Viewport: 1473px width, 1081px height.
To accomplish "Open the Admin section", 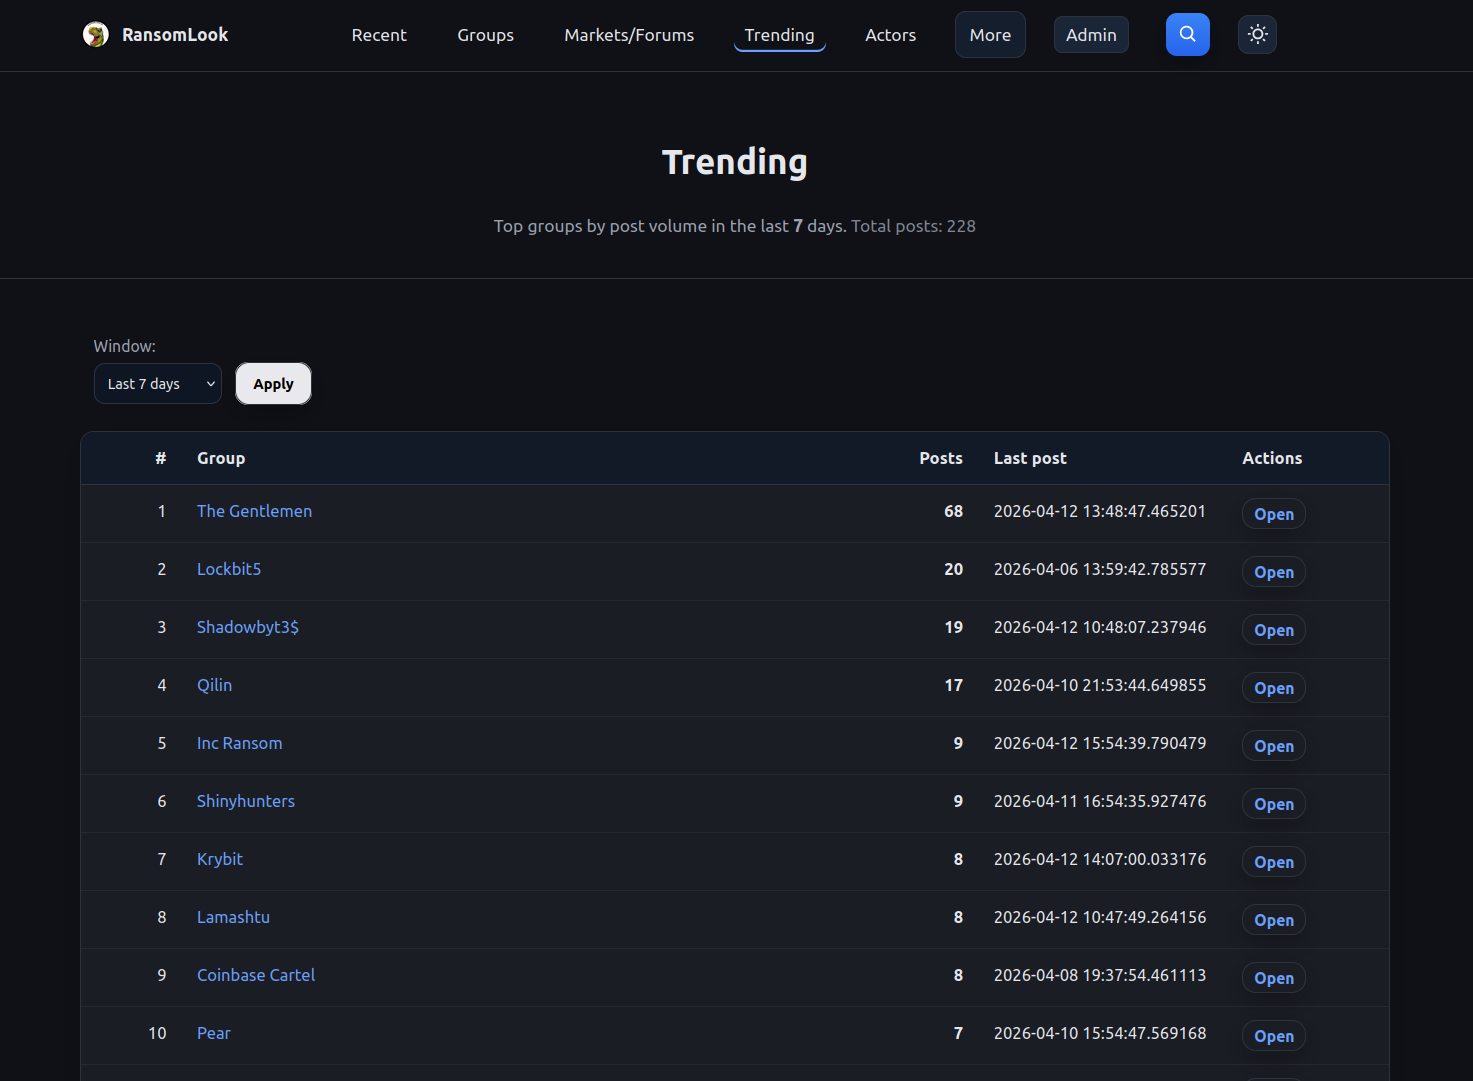I will coord(1090,35).
